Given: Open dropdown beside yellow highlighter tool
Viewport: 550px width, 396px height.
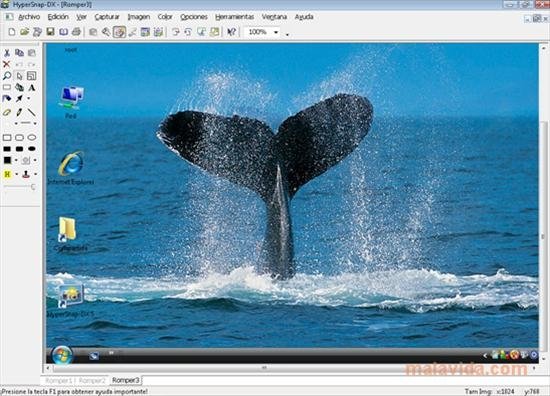Looking at the screenshot, I should pyautogui.click(x=16, y=174).
